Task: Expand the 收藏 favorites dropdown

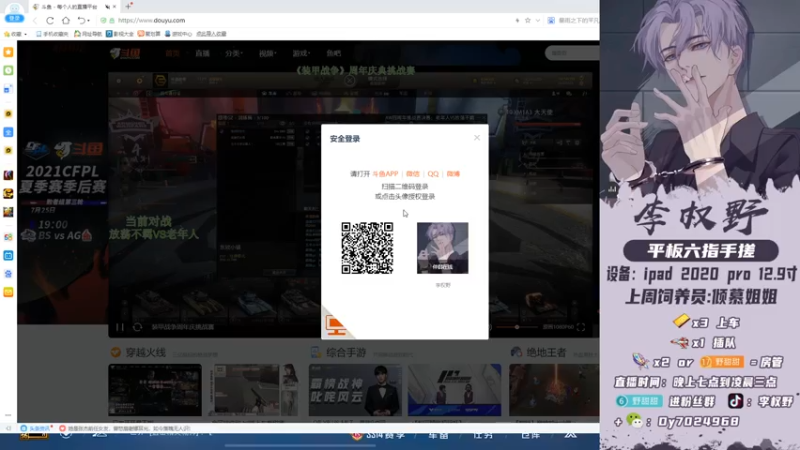Action: [15, 34]
